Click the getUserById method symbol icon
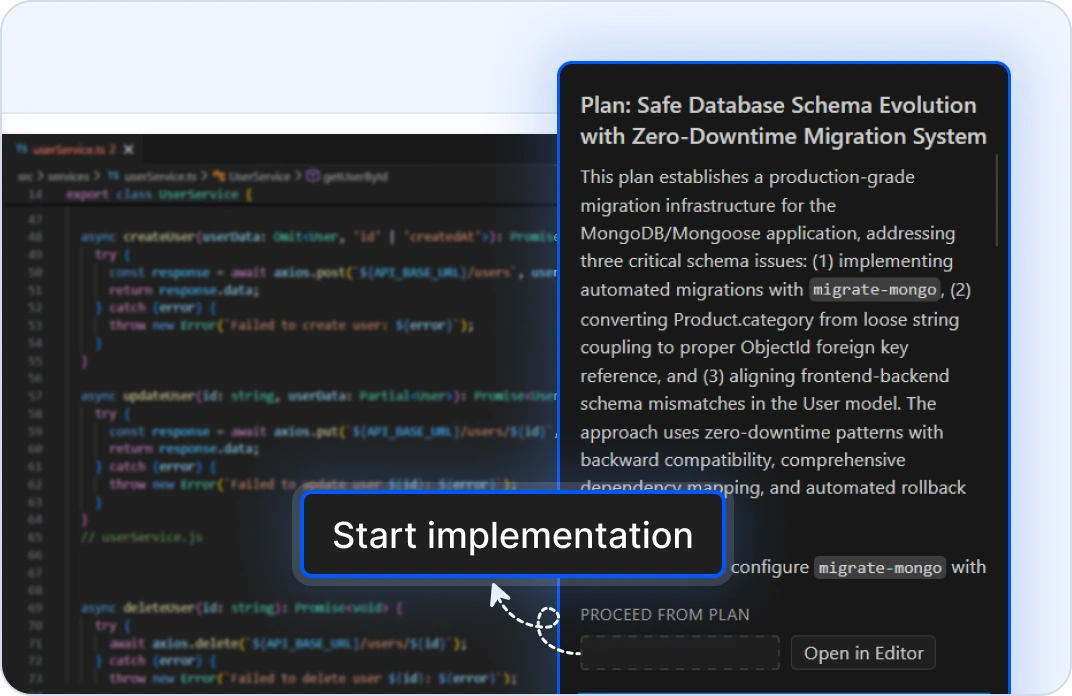This screenshot has height=696, width=1072. tap(312, 176)
